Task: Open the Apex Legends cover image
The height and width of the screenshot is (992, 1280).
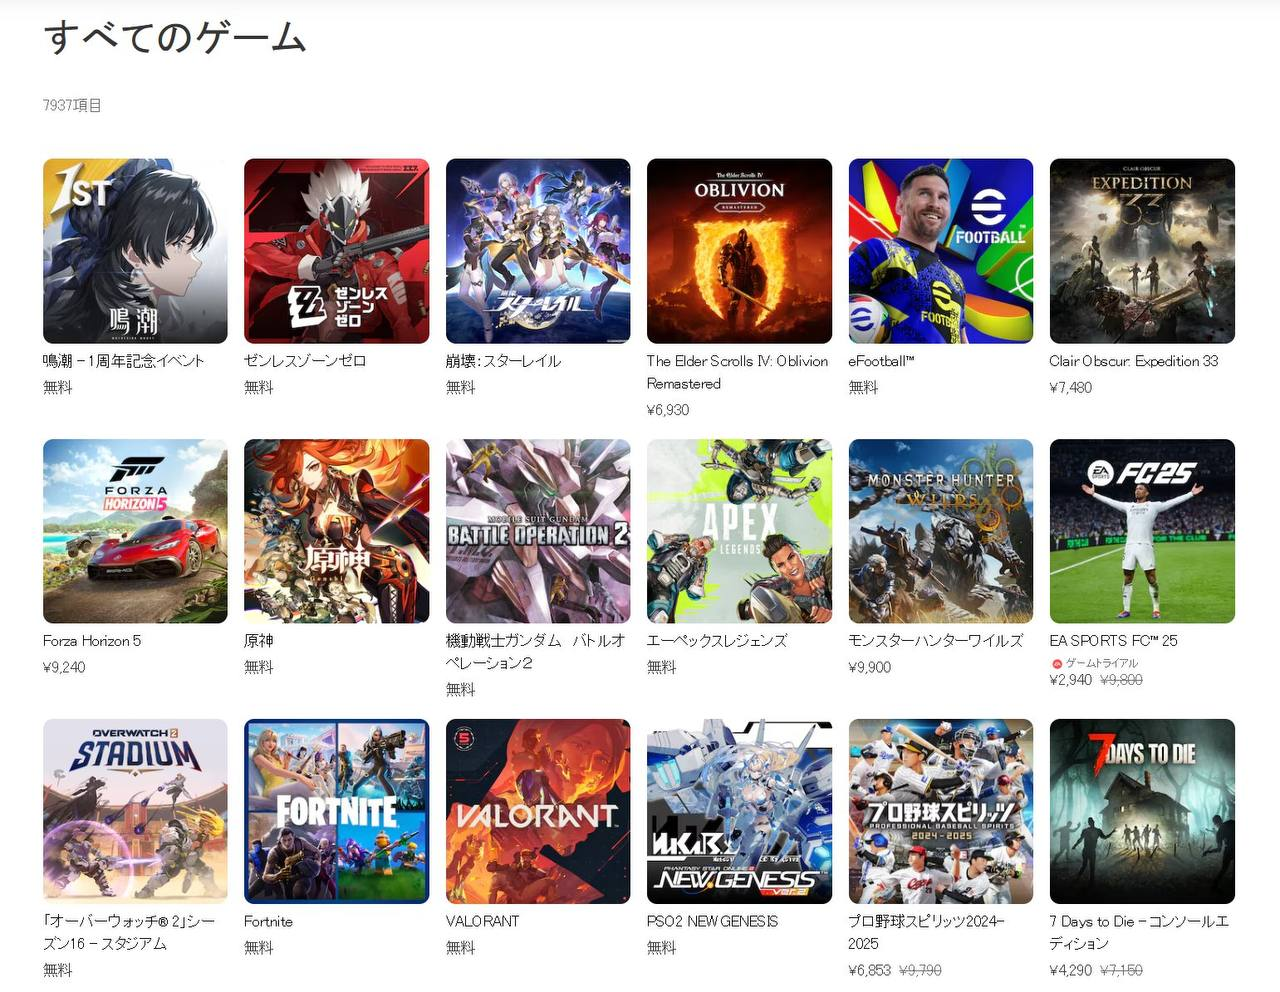Action: pyautogui.click(x=739, y=531)
